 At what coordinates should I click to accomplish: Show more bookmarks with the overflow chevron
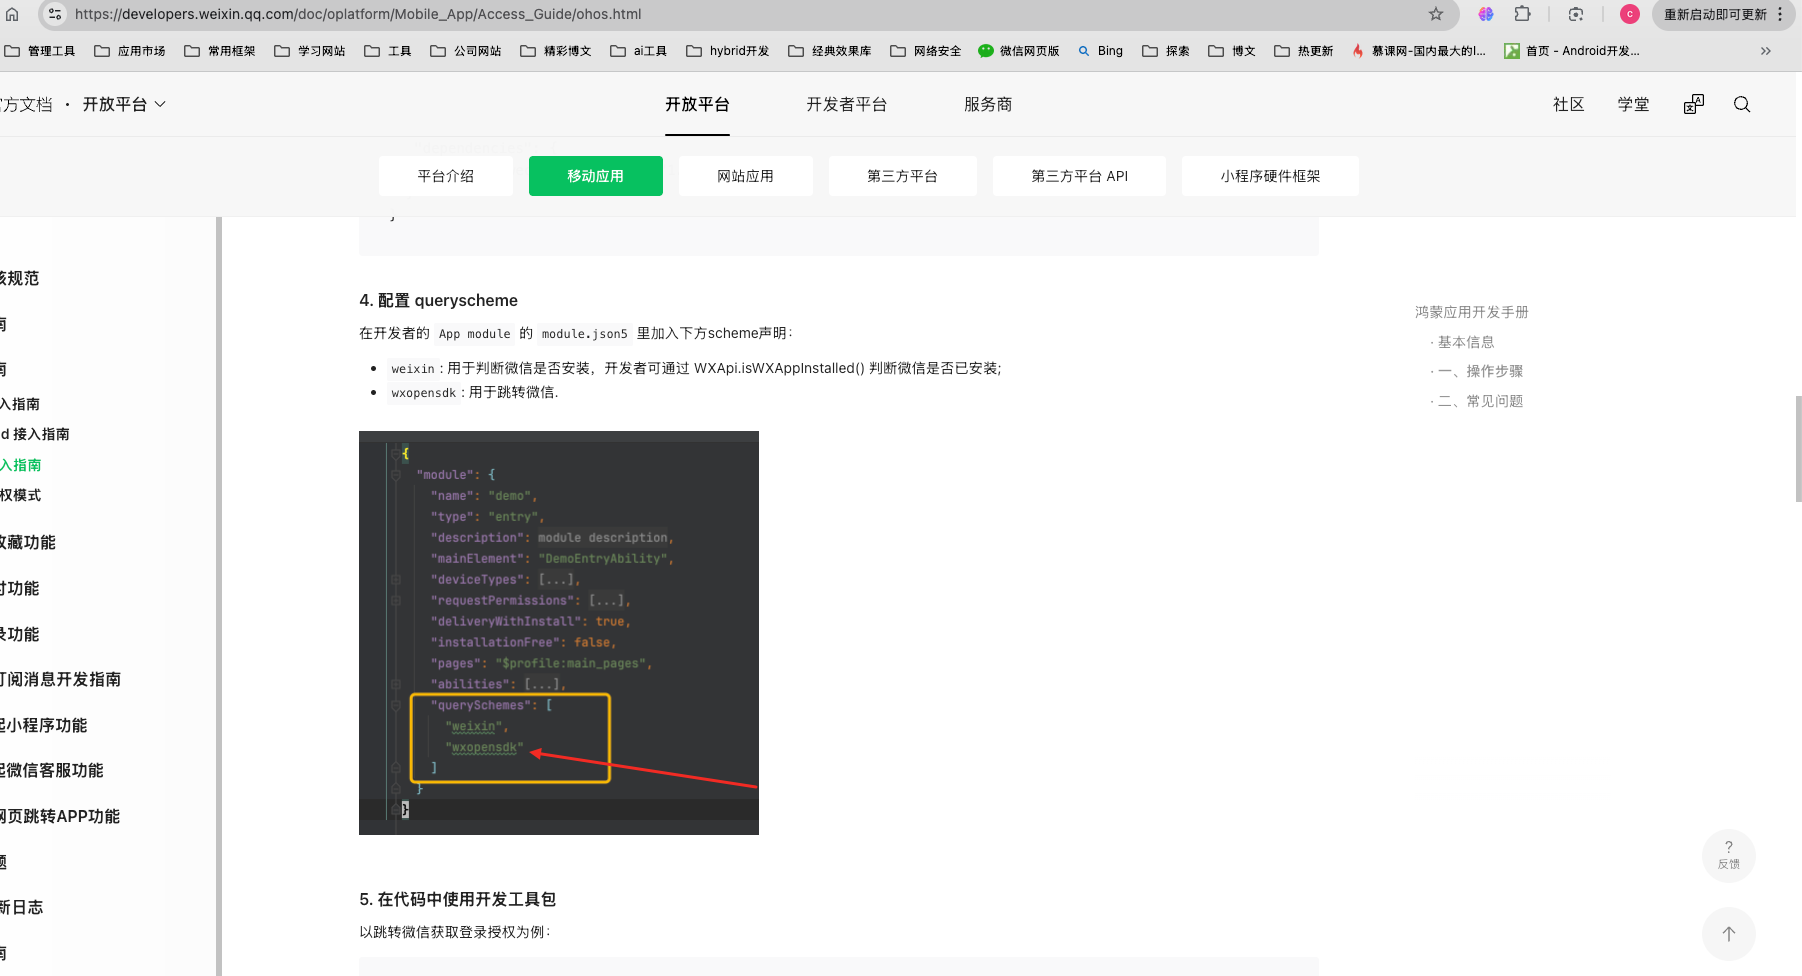1766,51
